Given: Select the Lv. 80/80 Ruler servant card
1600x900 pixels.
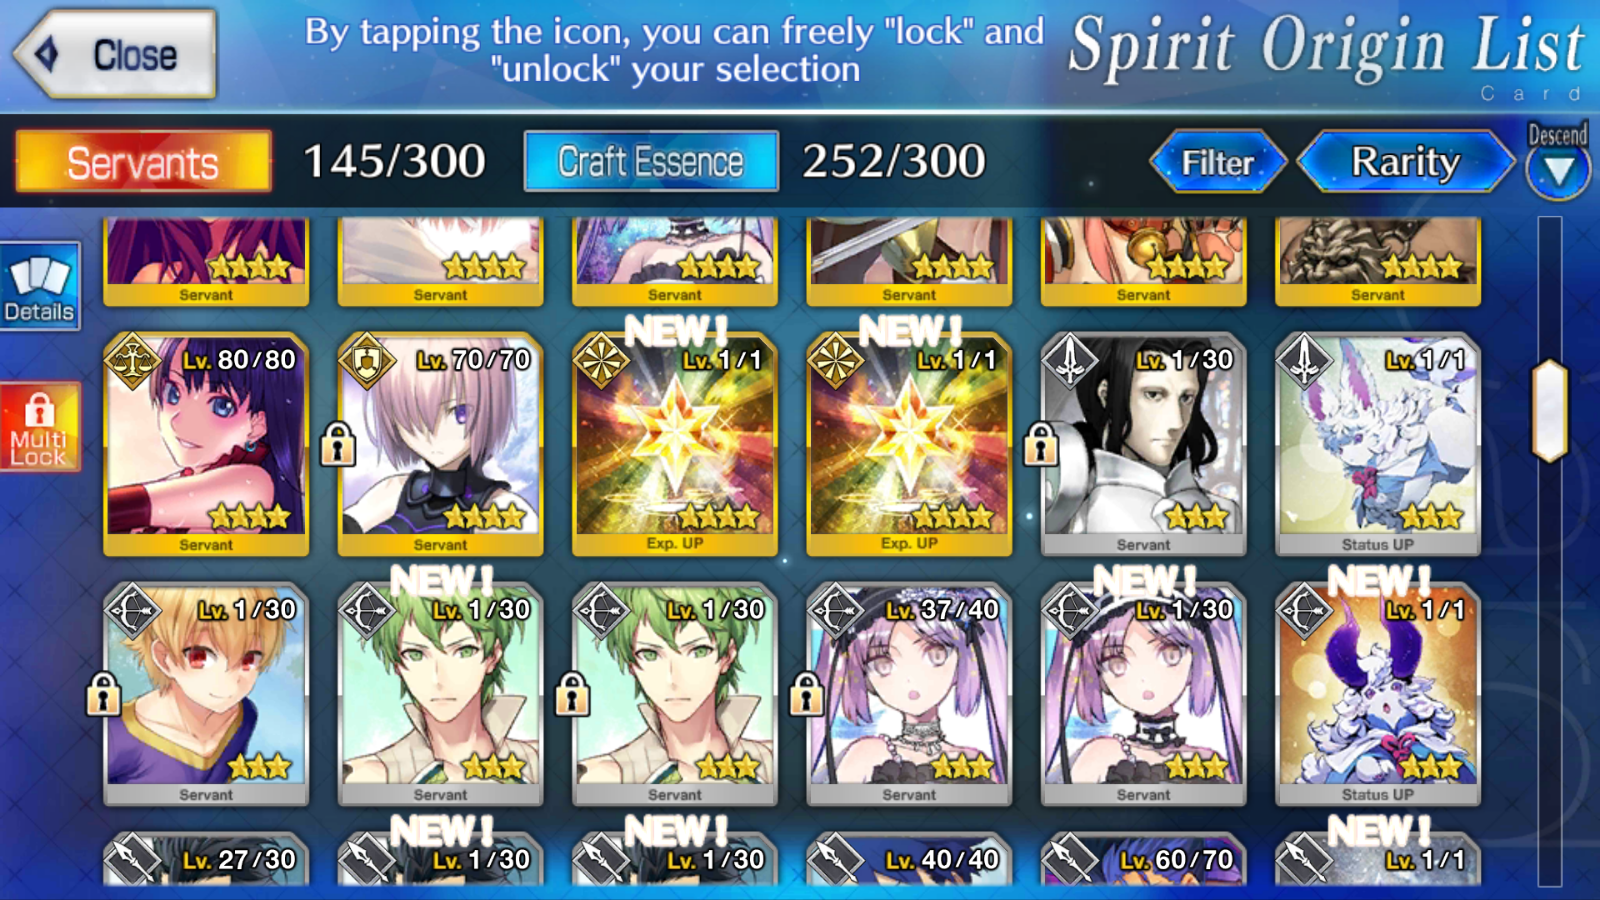Looking at the screenshot, I should (x=206, y=444).
